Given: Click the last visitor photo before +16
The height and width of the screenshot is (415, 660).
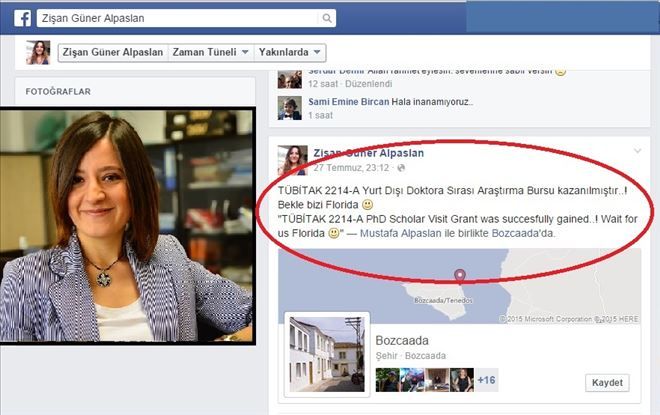Looking at the screenshot, I should 462,380.
